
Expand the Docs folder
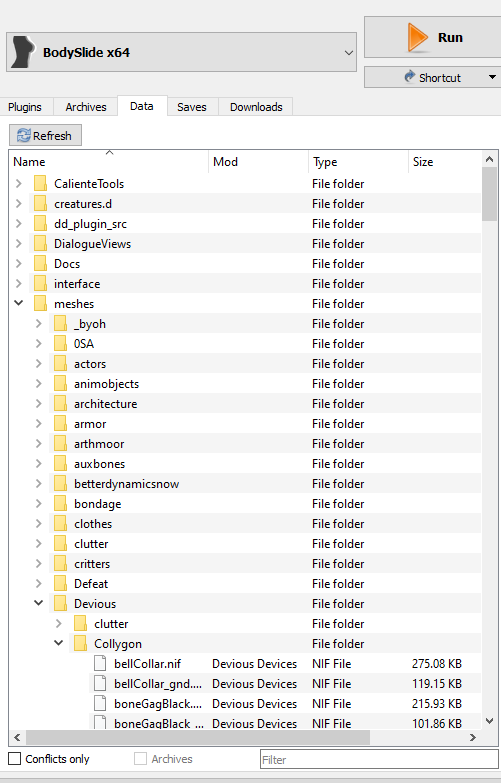click(x=19, y=264)
